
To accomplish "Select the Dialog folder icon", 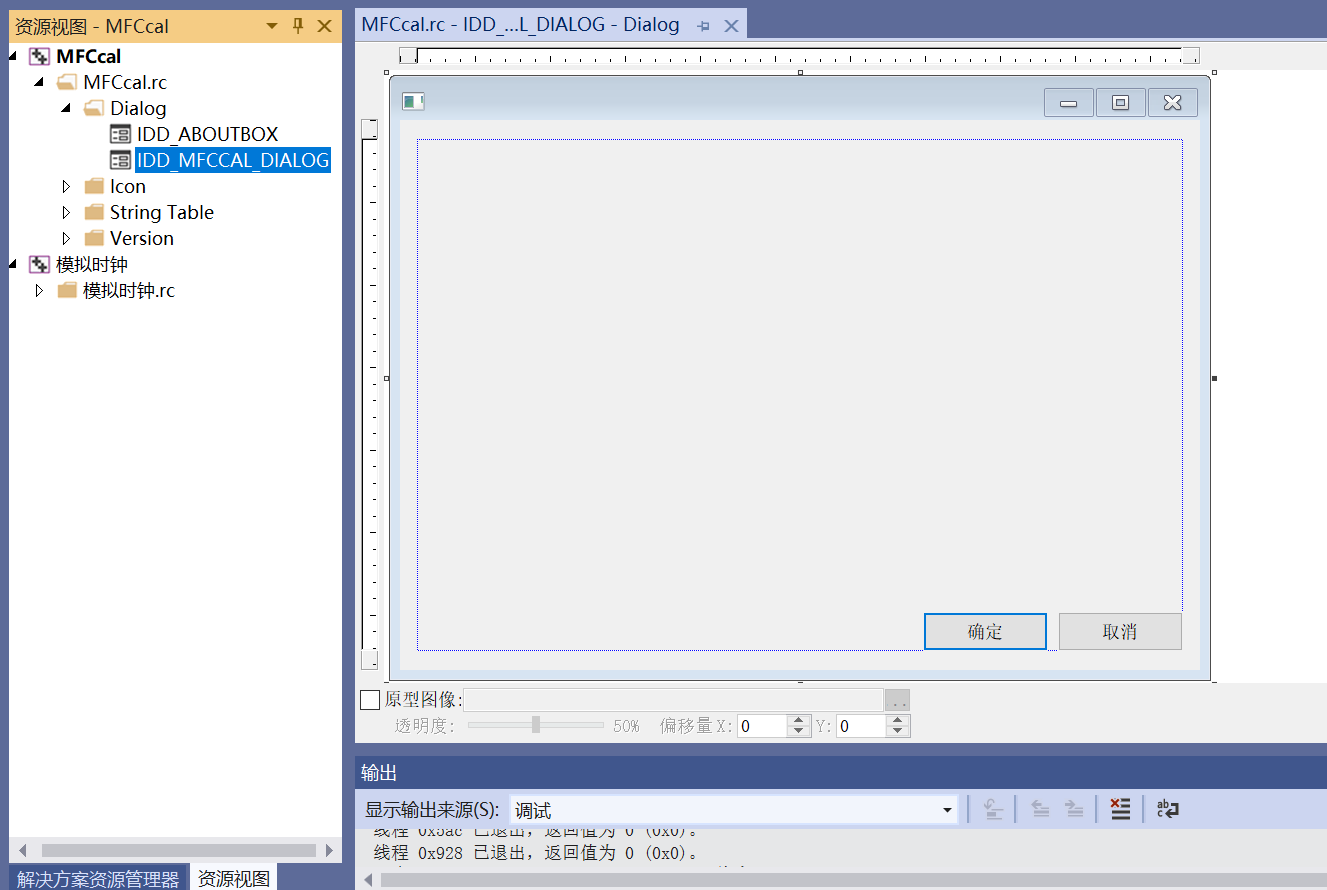I will pos(94,108).
